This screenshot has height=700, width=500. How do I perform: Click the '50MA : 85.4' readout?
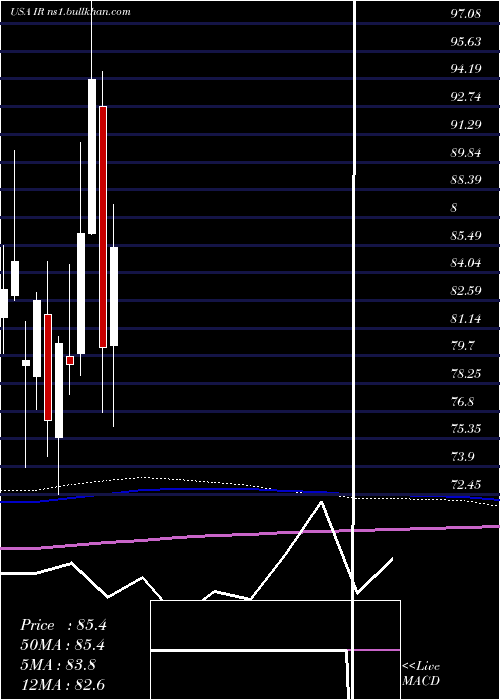point(62,645)
